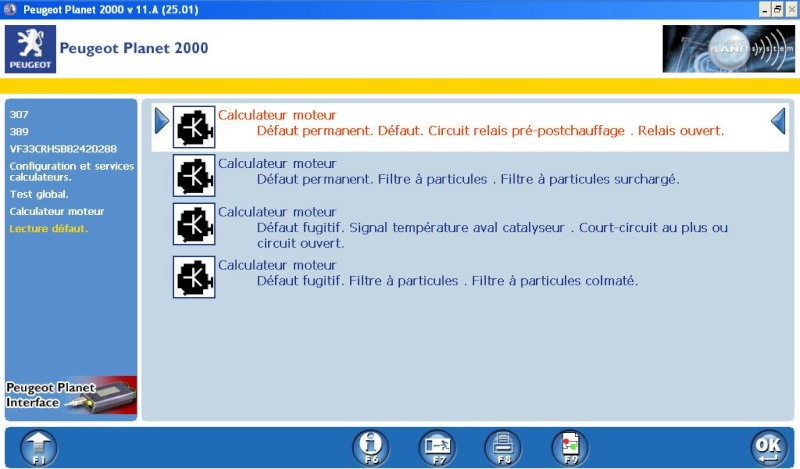Click engine icon for colmaté particle filter fault

click(194, 277)
